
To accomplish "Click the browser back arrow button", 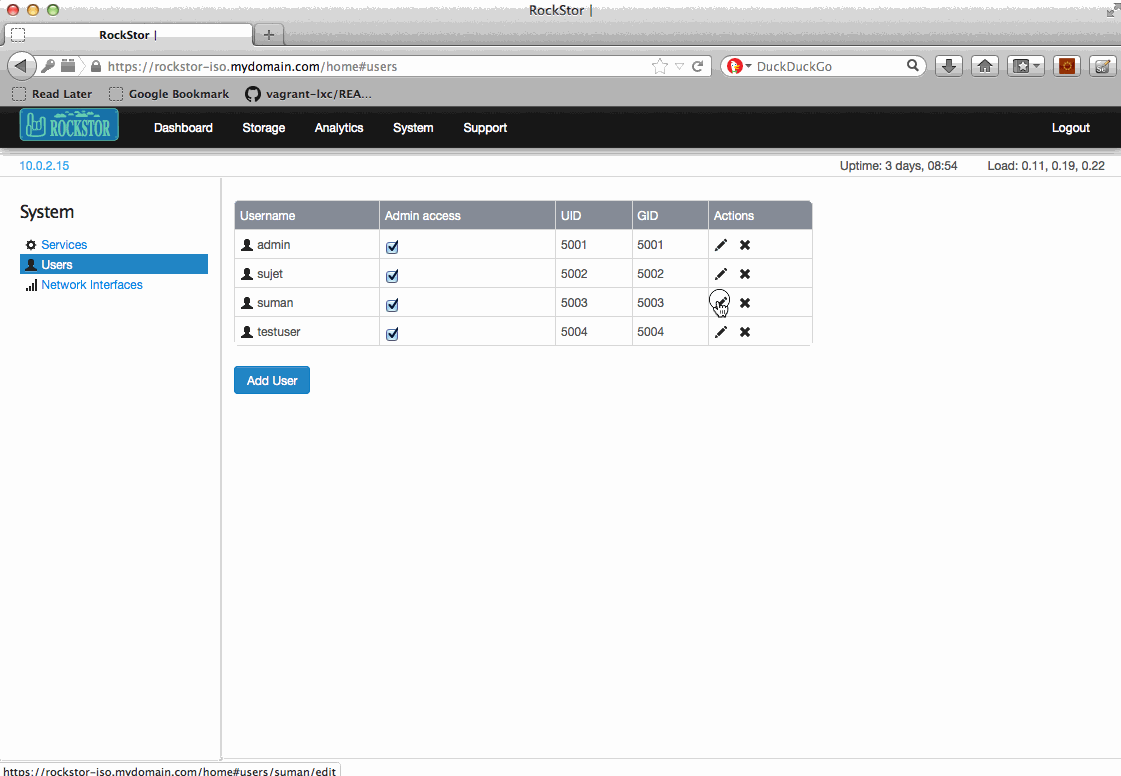I will 21,67.
